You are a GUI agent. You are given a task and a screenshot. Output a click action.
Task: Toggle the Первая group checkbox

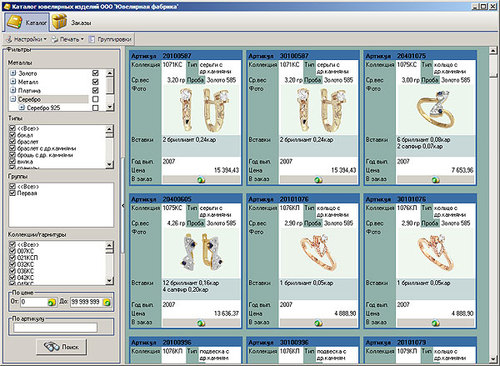13,193
